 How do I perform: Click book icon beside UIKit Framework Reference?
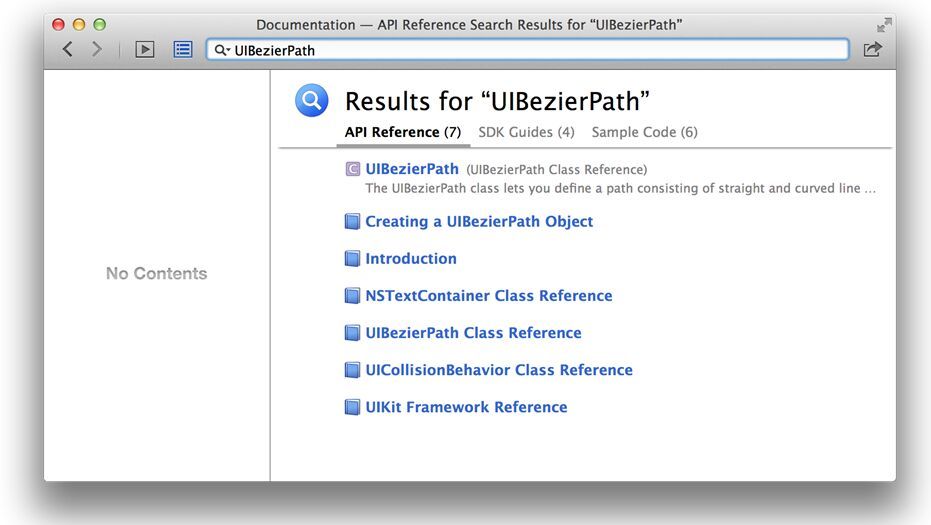[352, 407]
